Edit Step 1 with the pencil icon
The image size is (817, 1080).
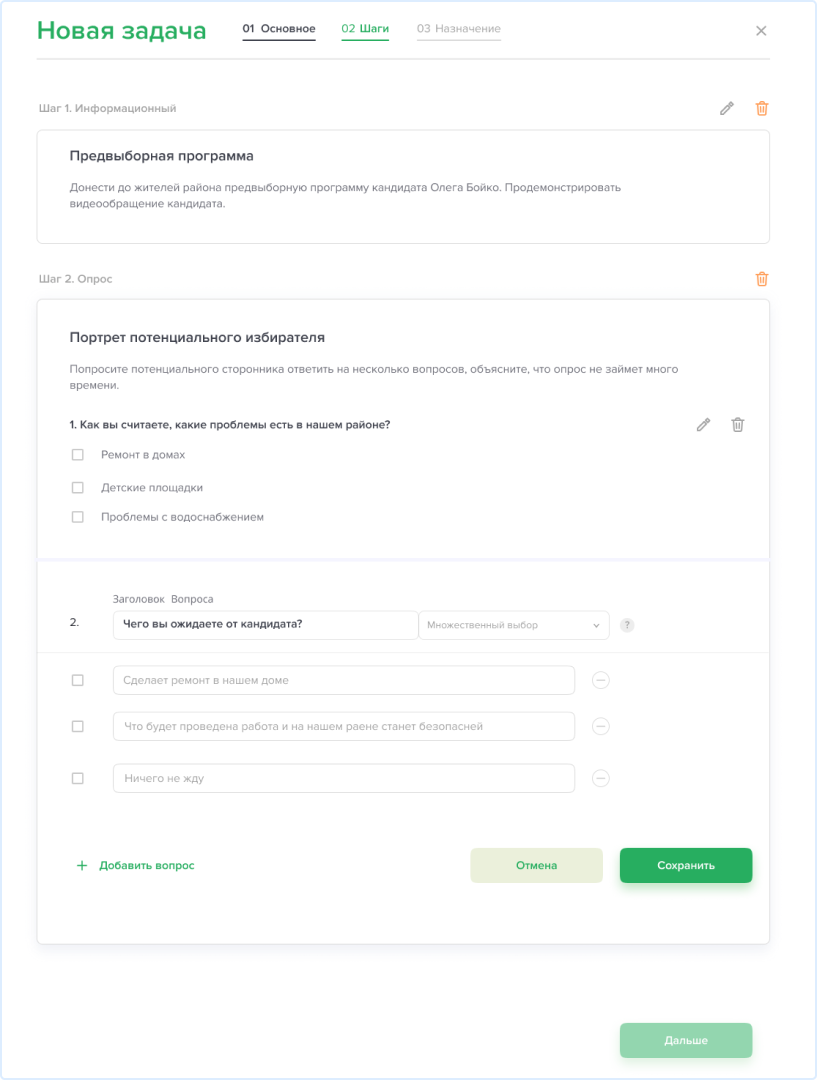(727, 108)
